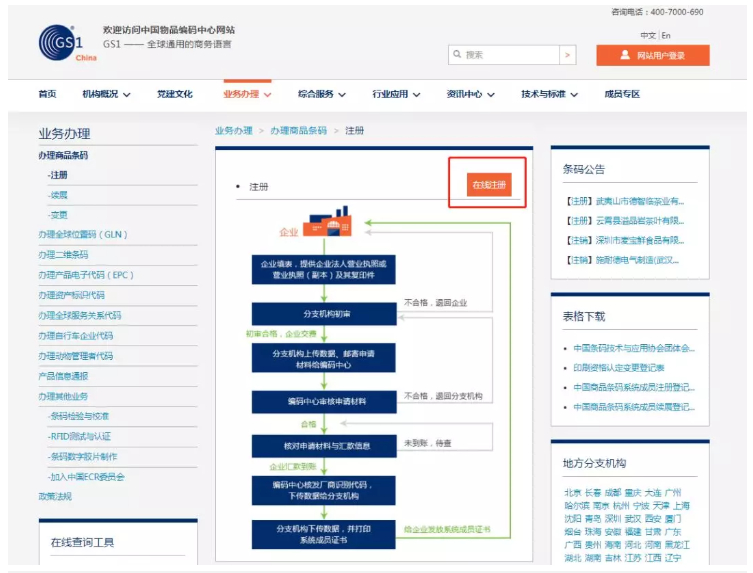The width and height of the screenshot is (753, 573).
Task: Click the factory enterprise icon in flowchart
Action: (x=322, y=226)
